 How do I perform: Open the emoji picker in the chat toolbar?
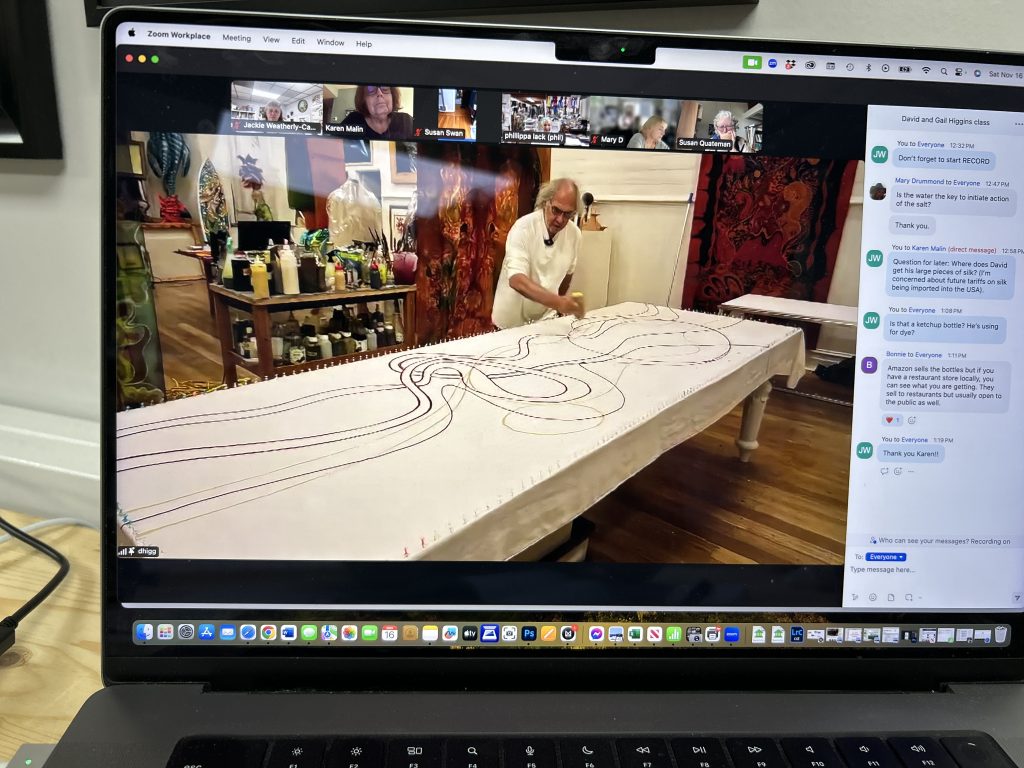coord(873,597)
